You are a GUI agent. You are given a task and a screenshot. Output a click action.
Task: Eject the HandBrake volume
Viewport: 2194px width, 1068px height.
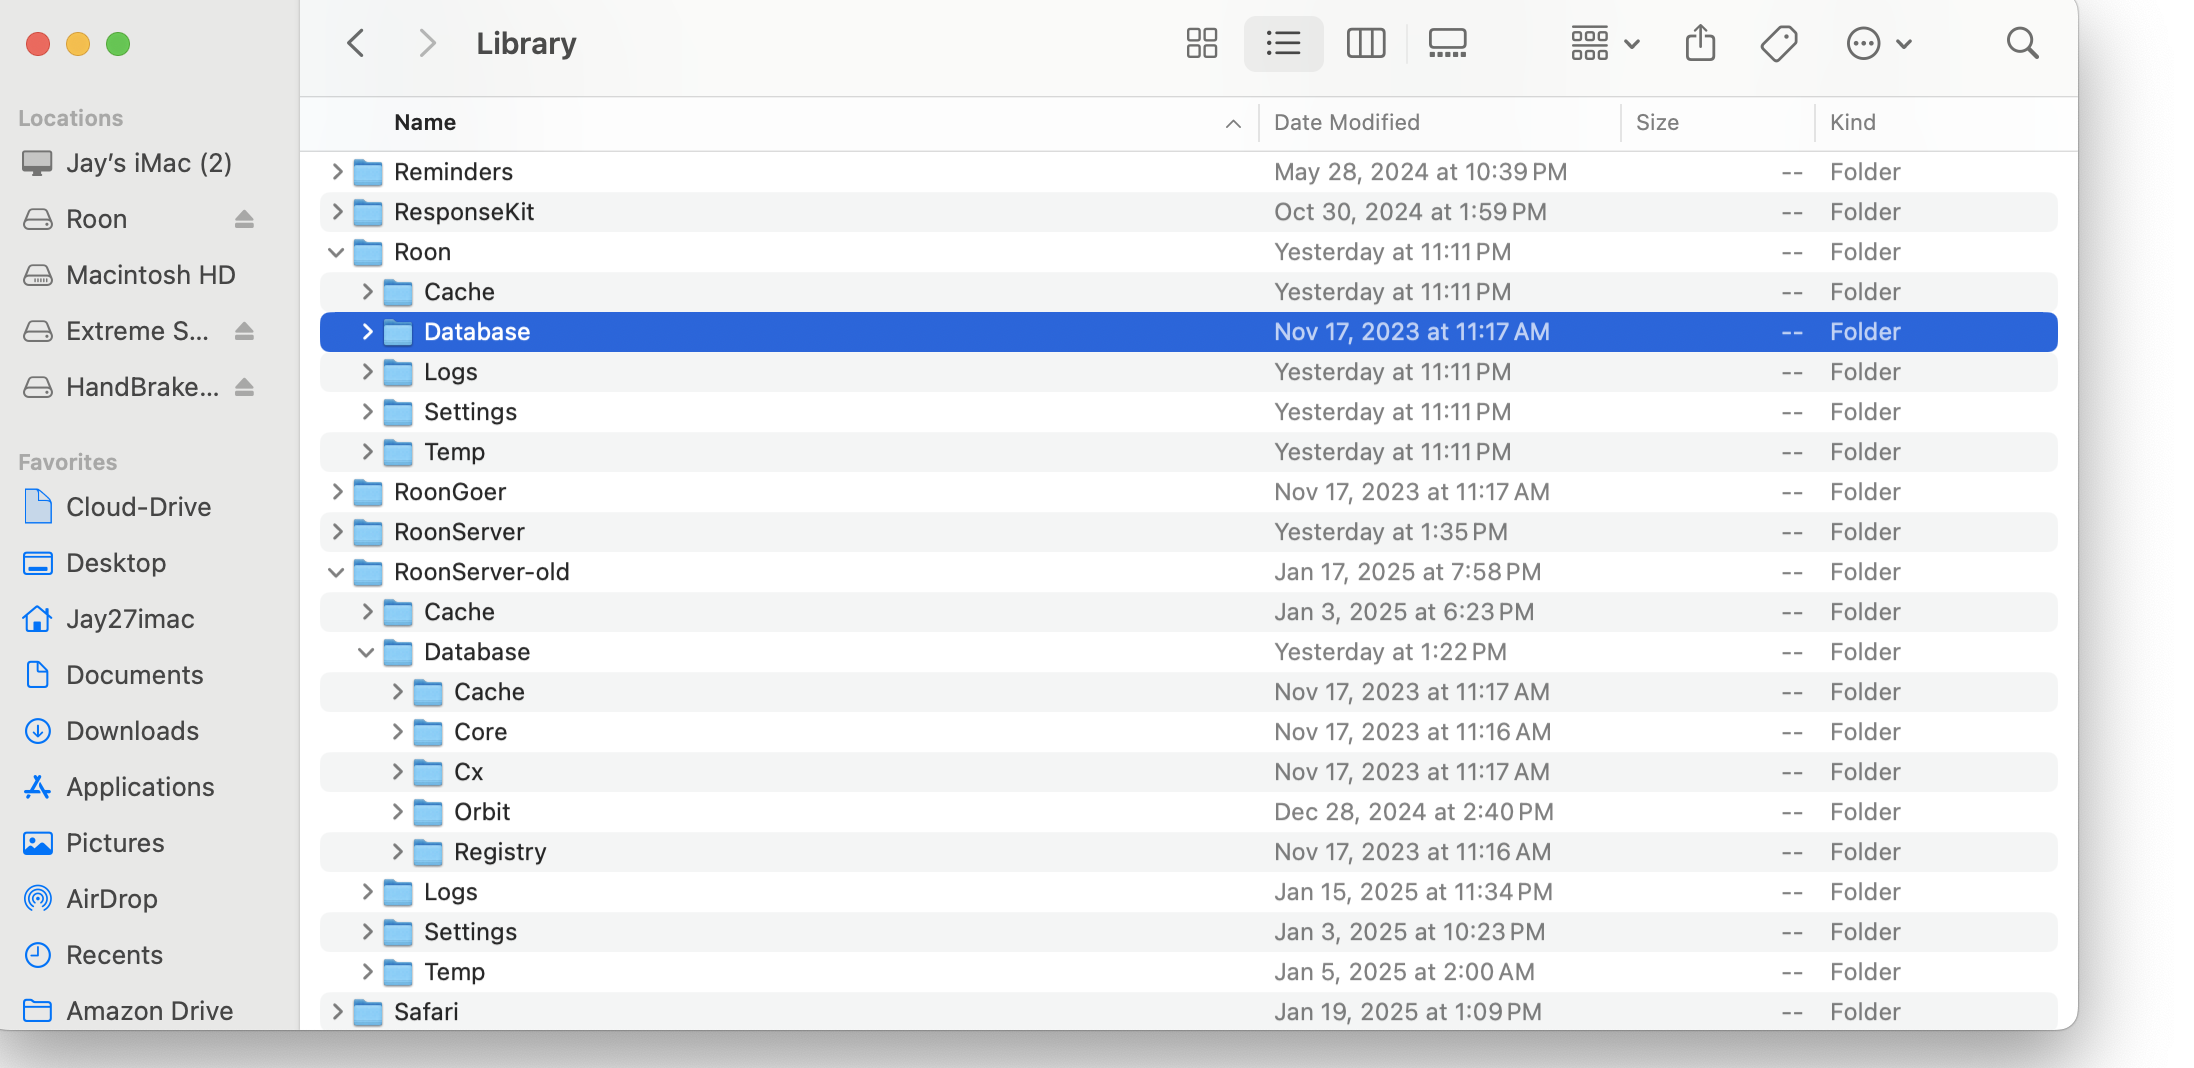244,387
